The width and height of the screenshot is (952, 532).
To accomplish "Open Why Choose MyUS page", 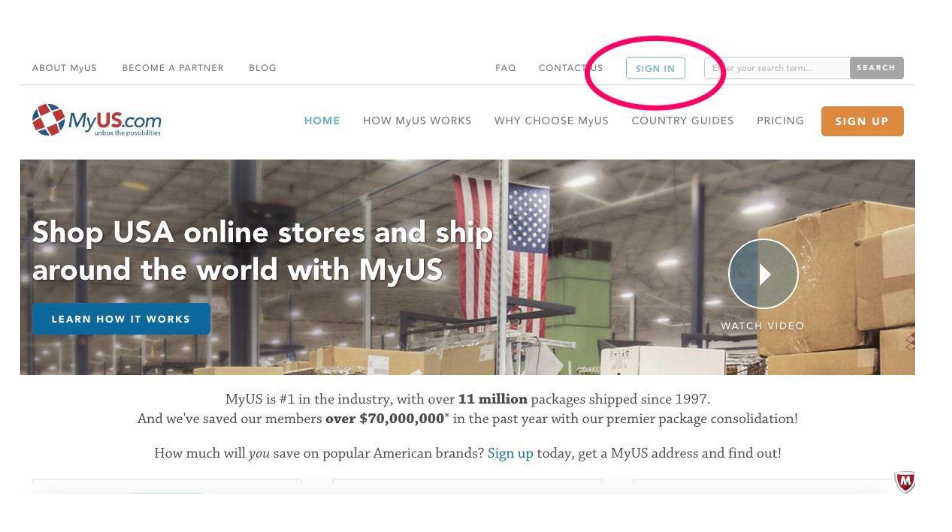I will tap(551, 121).
